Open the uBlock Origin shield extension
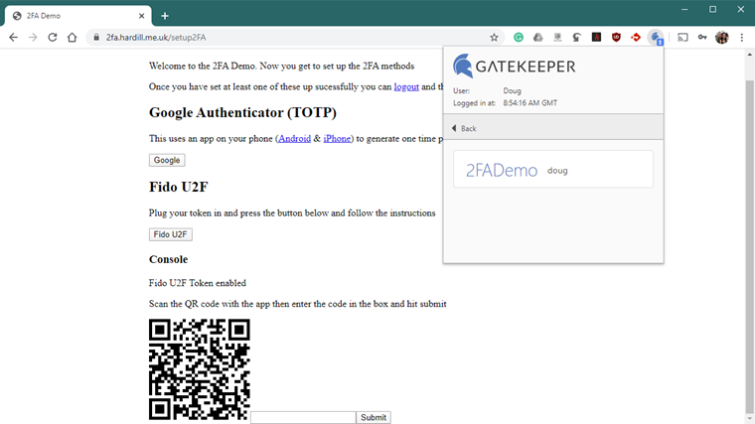755x424 pixels. click(x=616, y=38)
